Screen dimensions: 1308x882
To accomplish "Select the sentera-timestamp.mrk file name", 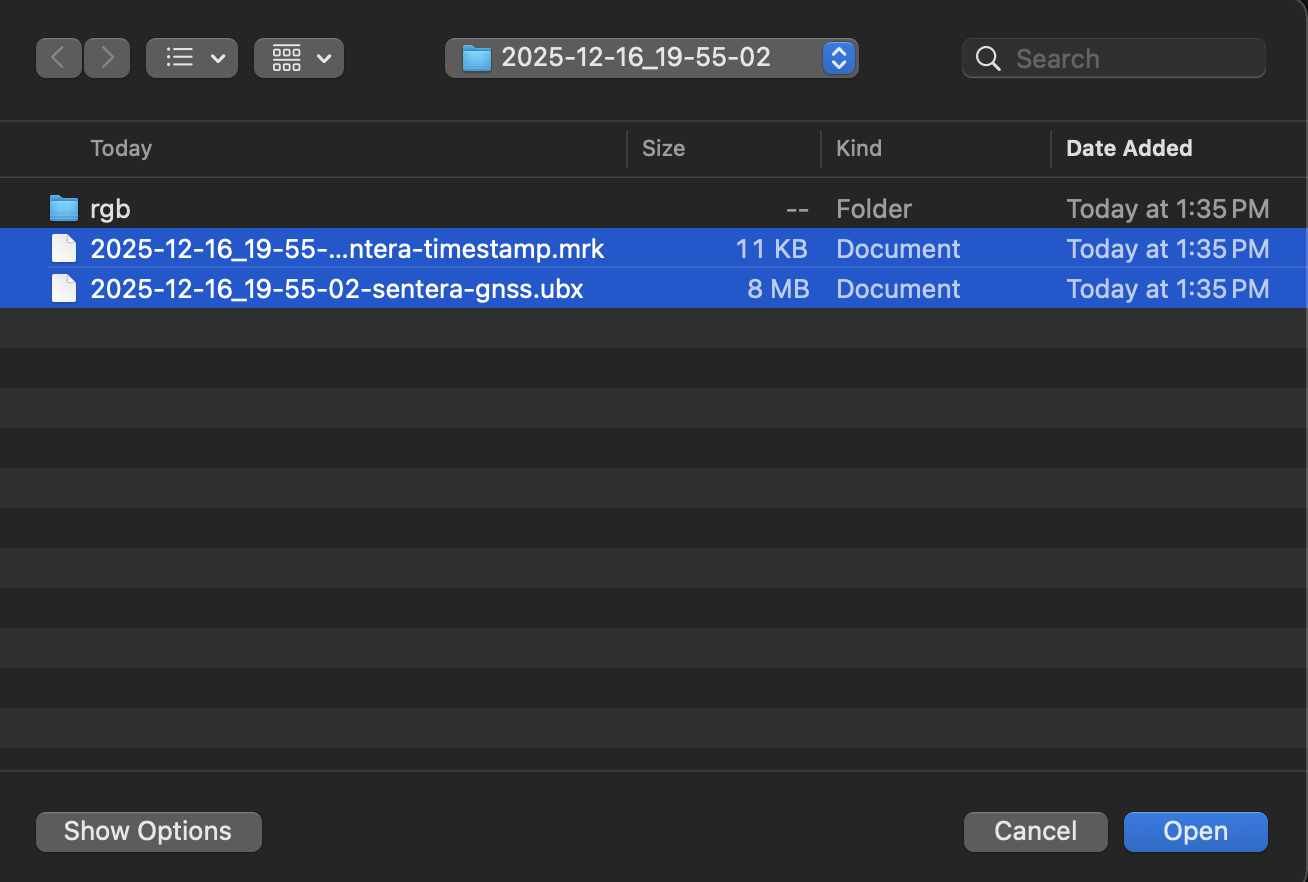I will pos(347,248).
